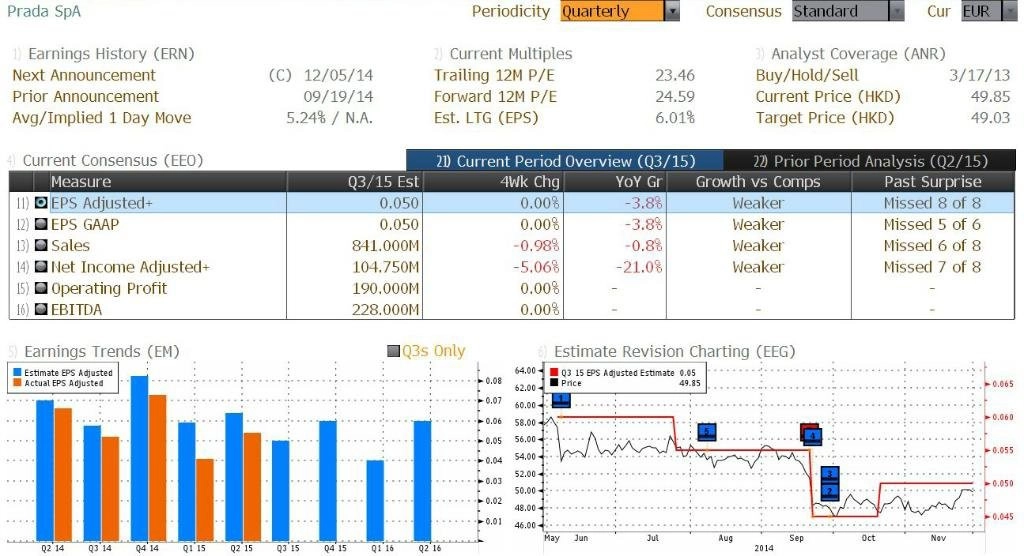Viewport: 1024px width, 556px height.
Task: Click the YoY Gr column header
Action: pyautogui.click(x=615, y=182)
